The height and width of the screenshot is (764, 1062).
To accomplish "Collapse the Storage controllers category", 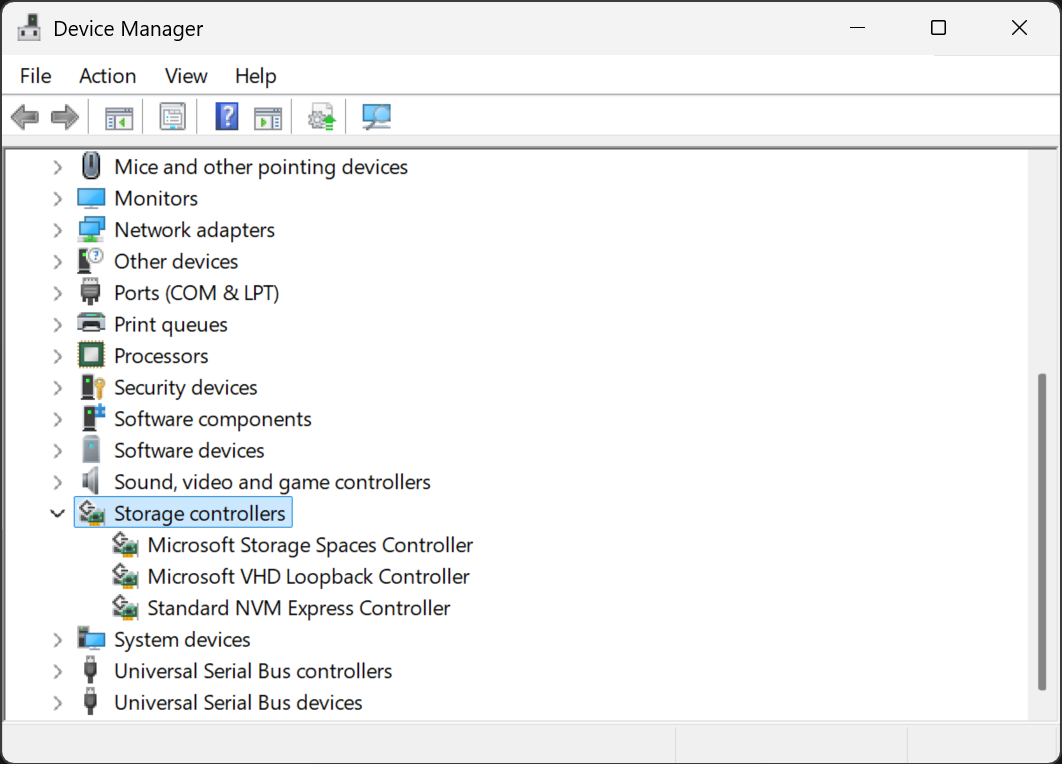I will click(x=57, y=514).
